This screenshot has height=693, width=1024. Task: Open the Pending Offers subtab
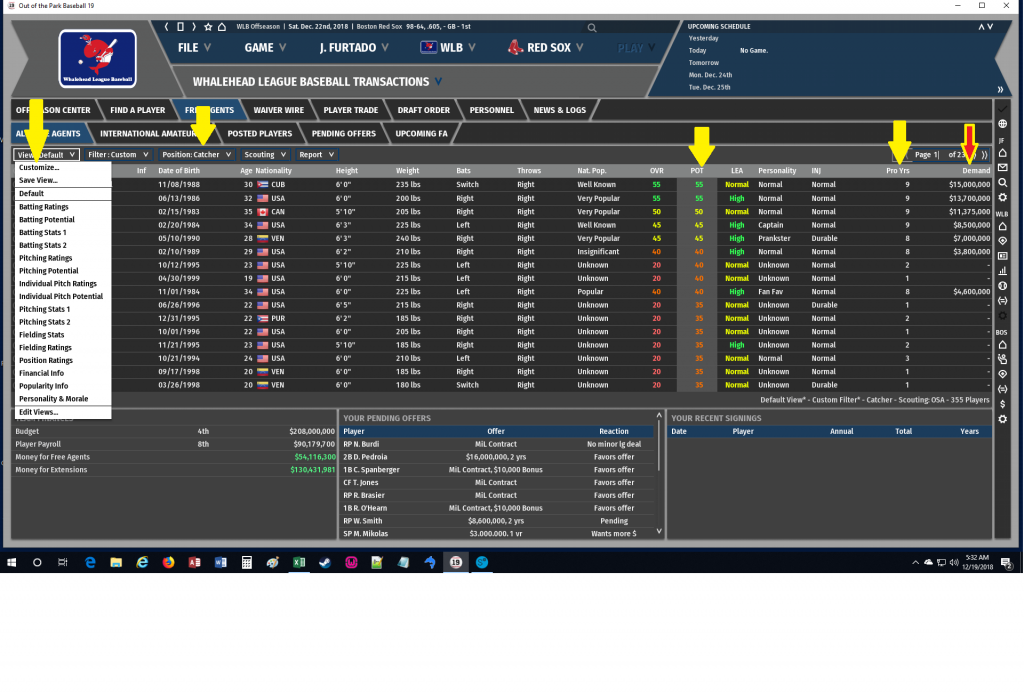click(x=344, y=134)
